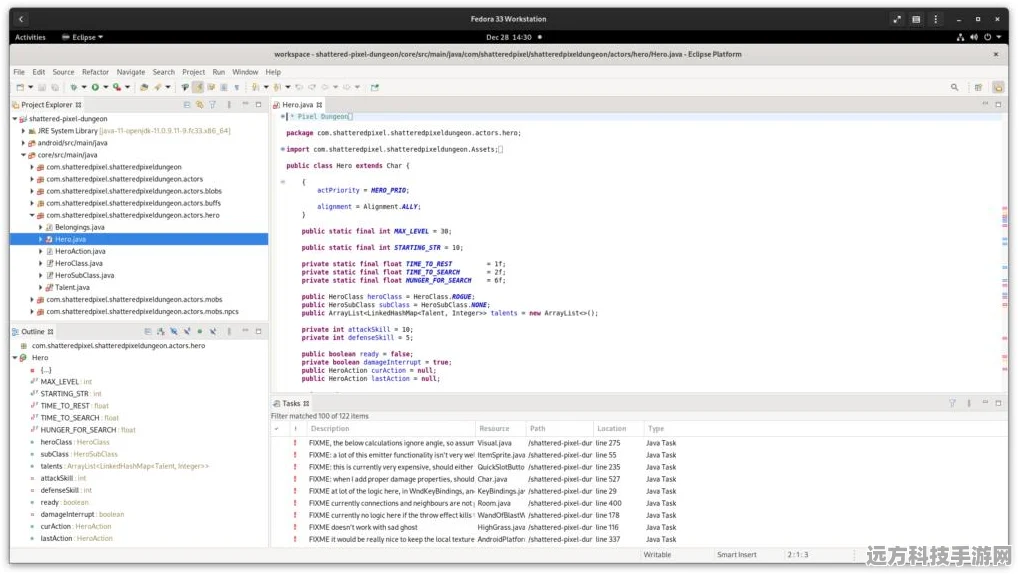Image resolution: width=1018 pixels, height=574 pixels.
Task: Open the Refactor menu
Action: click(95, 72)
